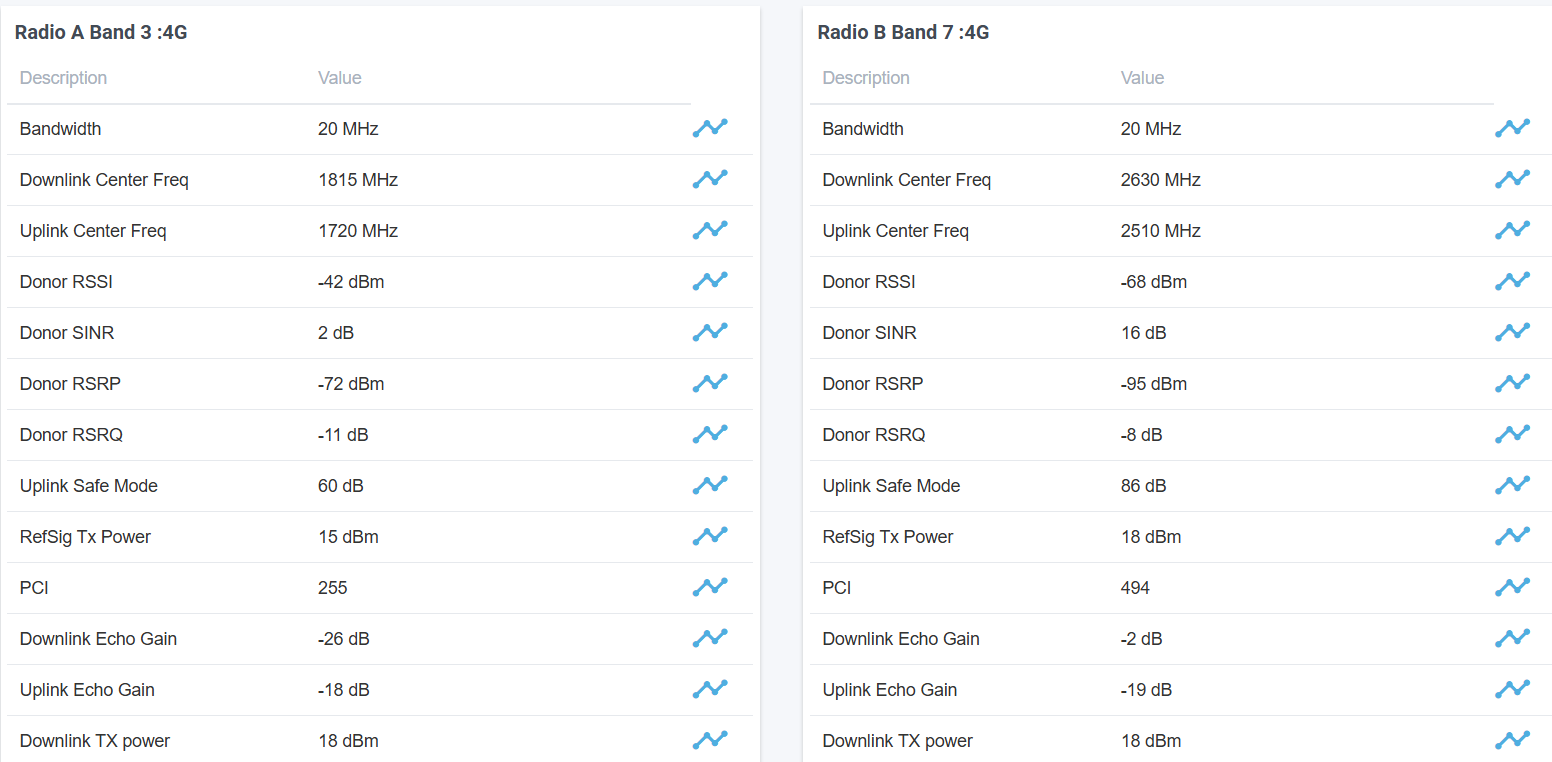The width and height of the screenshot is (1552, 762).
Task: Click Radio B RefSig Tx Power chart icon
Action: 1512,536
